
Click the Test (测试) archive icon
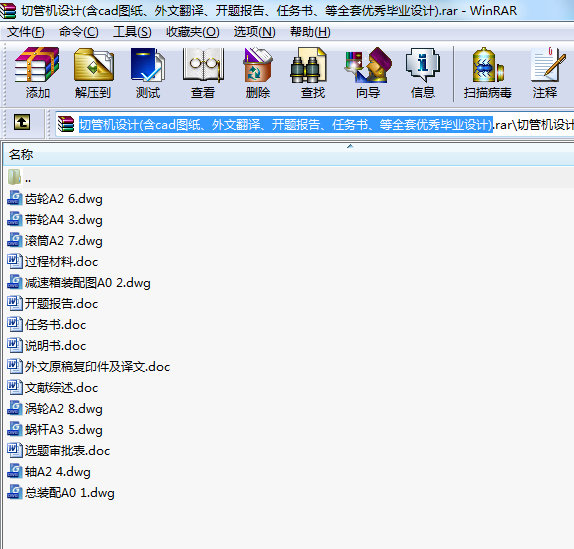click(x=148, y=65)
